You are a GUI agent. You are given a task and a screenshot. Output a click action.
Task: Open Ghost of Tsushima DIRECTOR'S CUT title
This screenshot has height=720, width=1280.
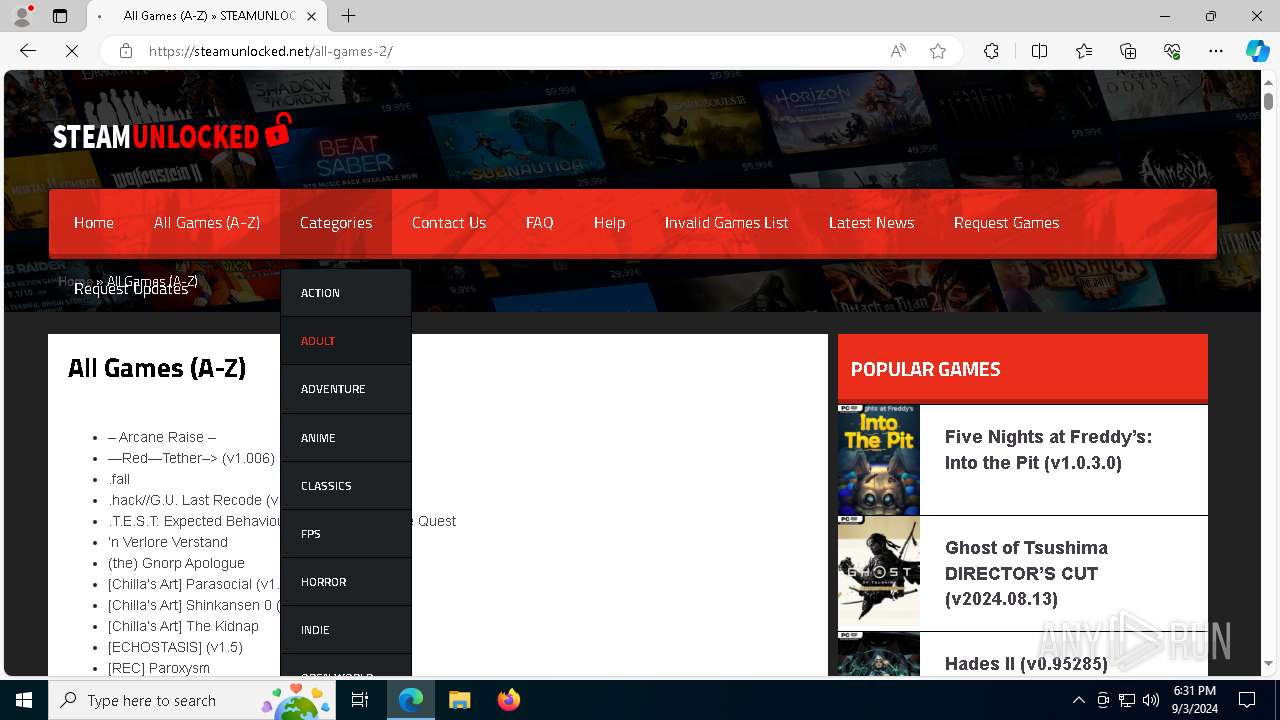coord(1026,573)
